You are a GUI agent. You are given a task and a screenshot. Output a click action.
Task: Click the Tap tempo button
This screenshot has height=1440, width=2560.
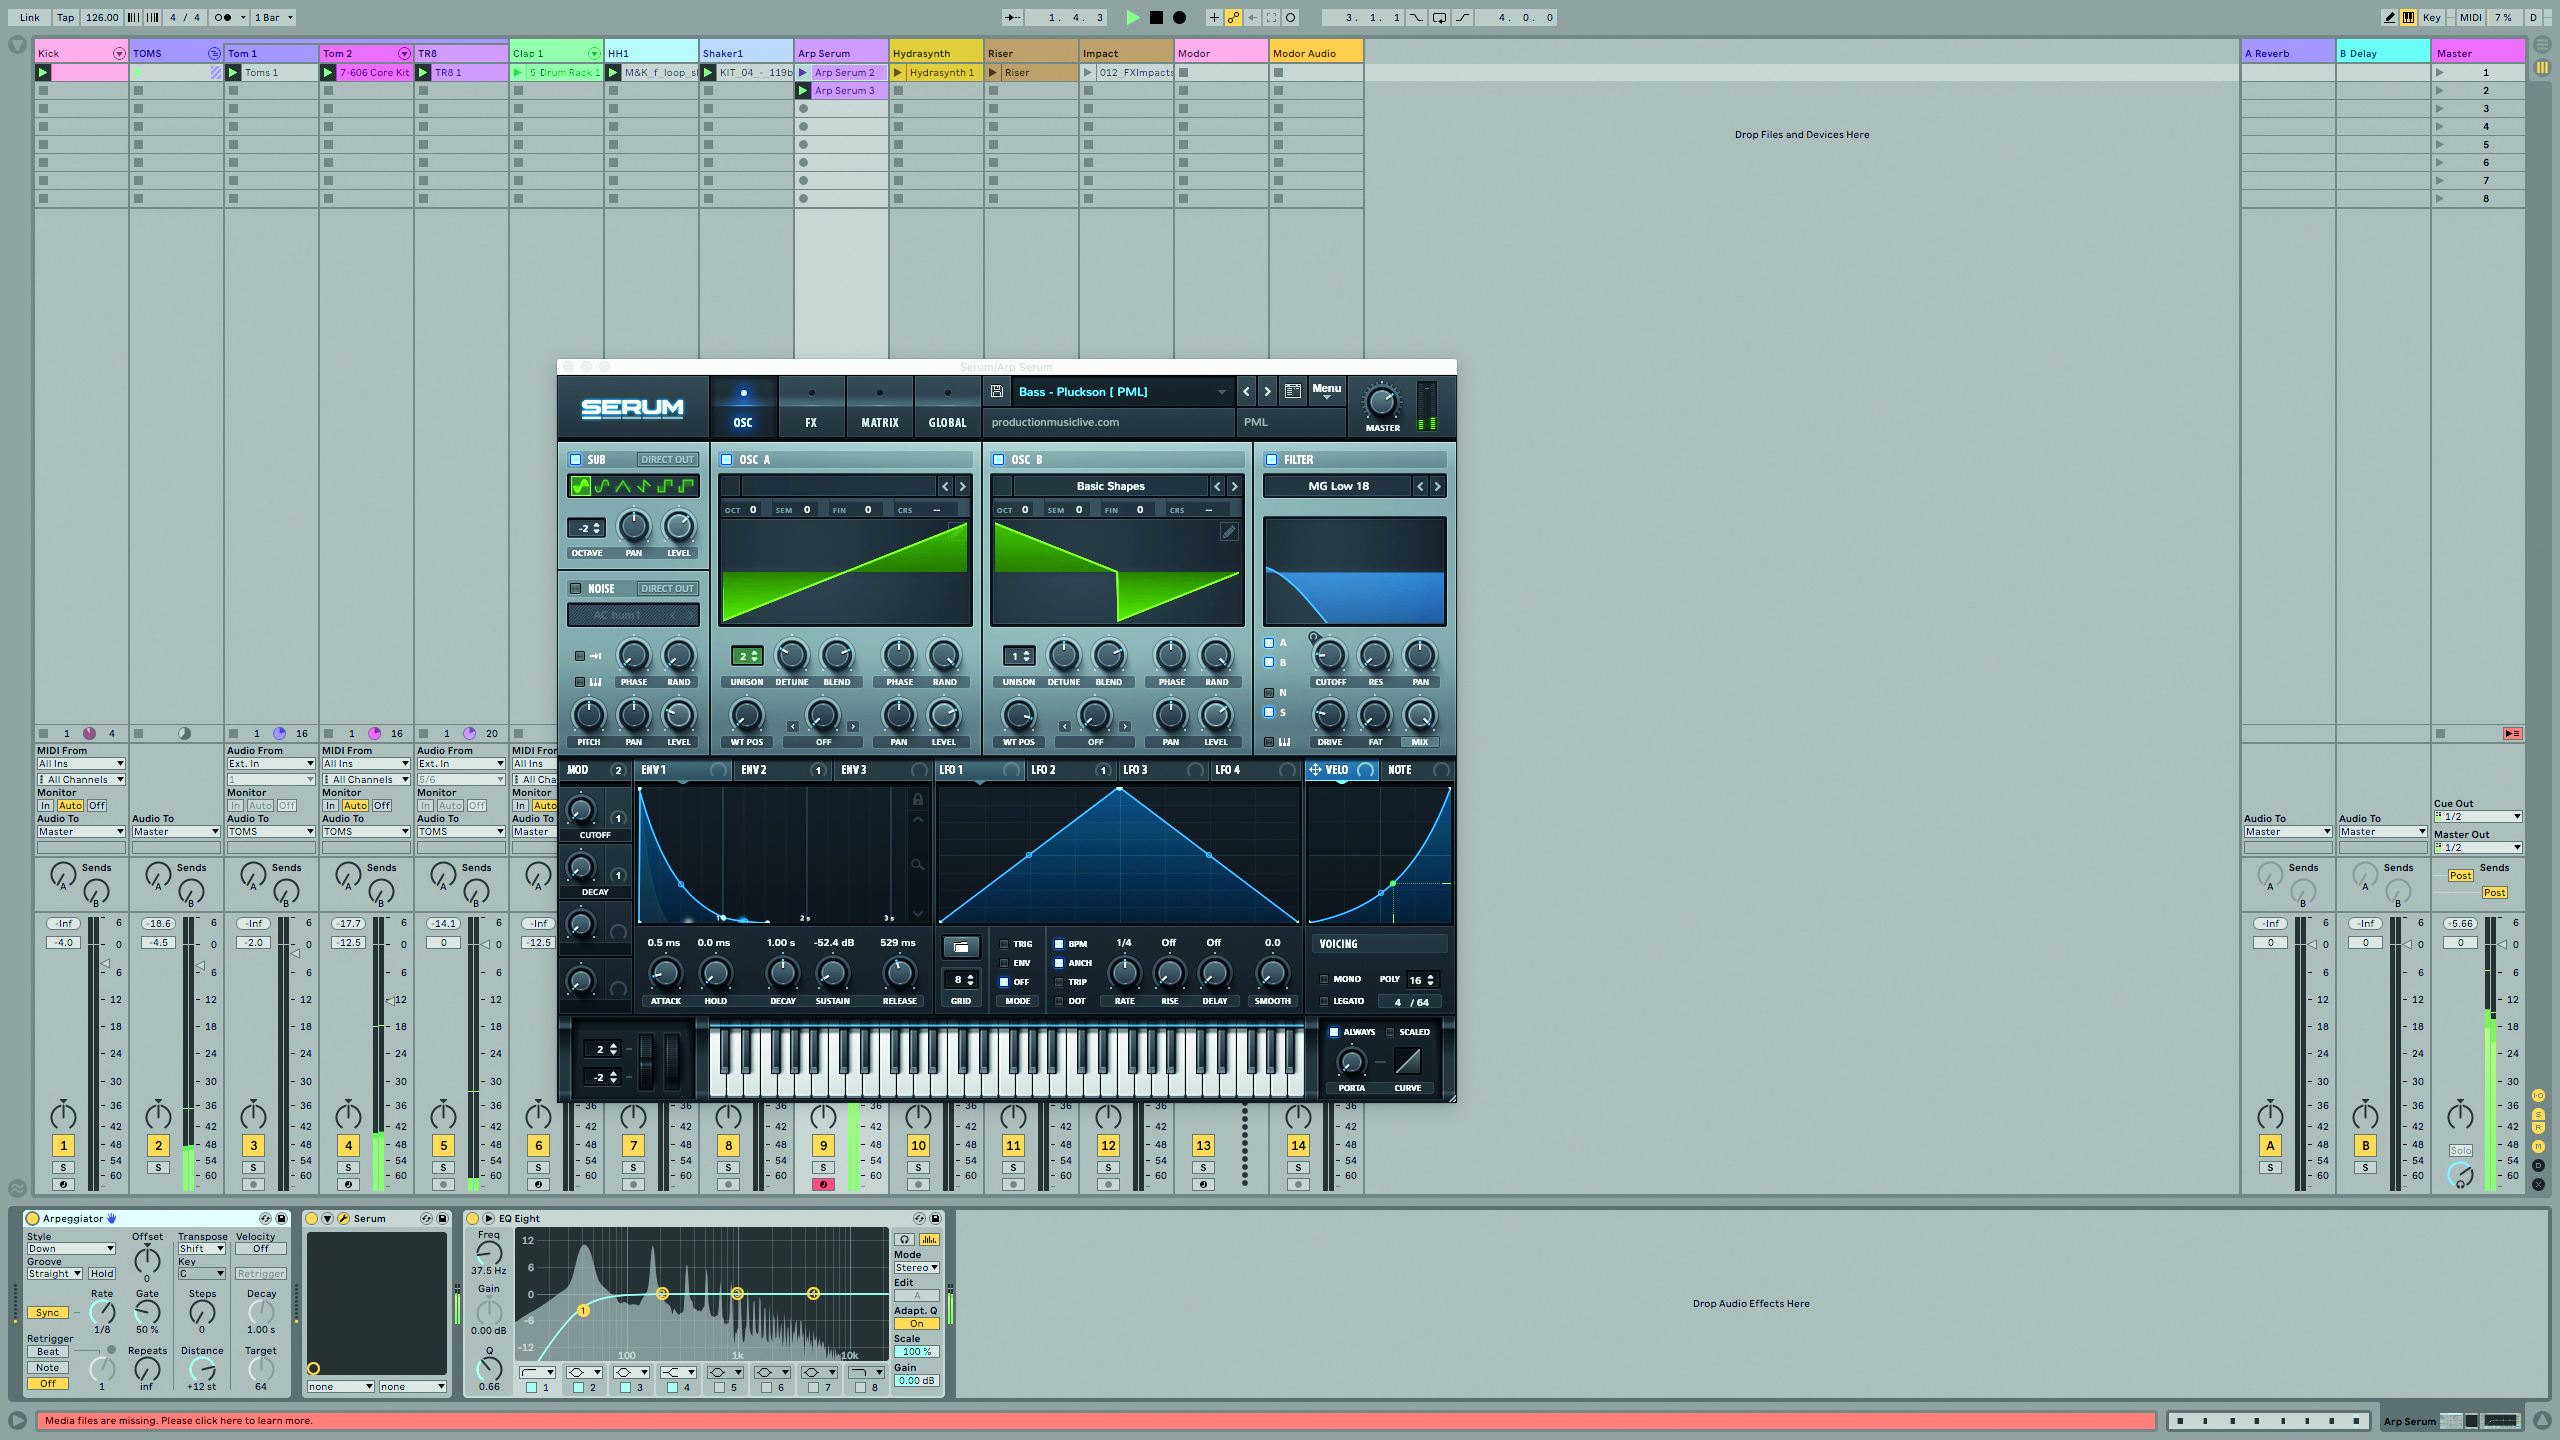pyautogui.click(x=65, y=17)
